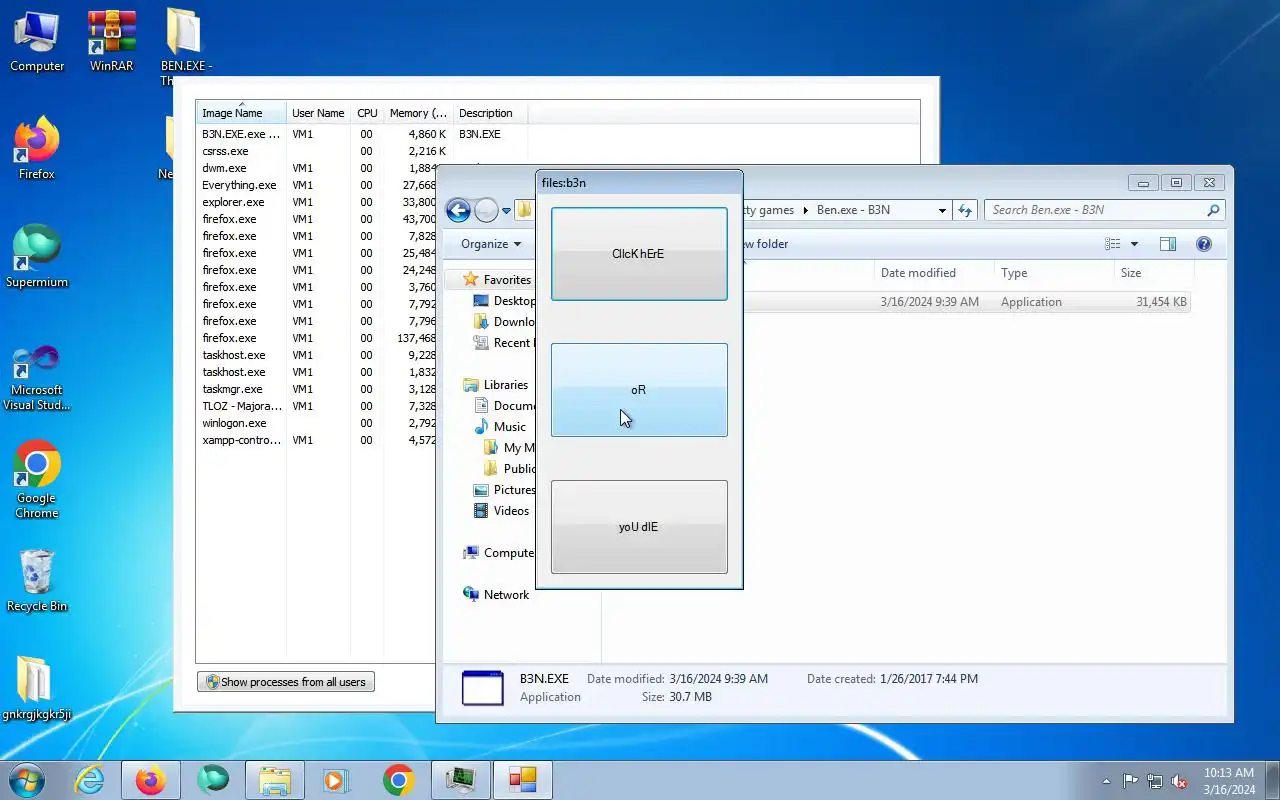Click the Explorer forward navigation button
This screenshot has width=1280, height=800.
point(486,210)
